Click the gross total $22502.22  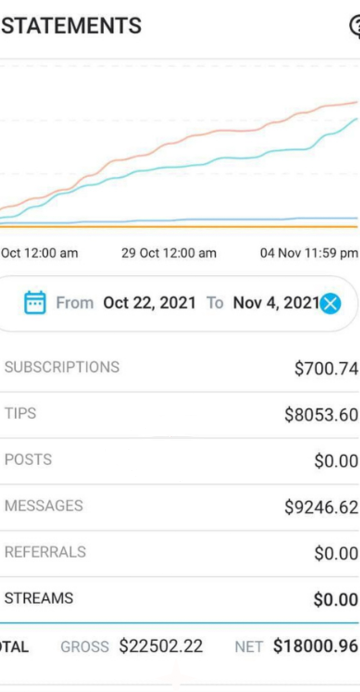pos(161,647)
